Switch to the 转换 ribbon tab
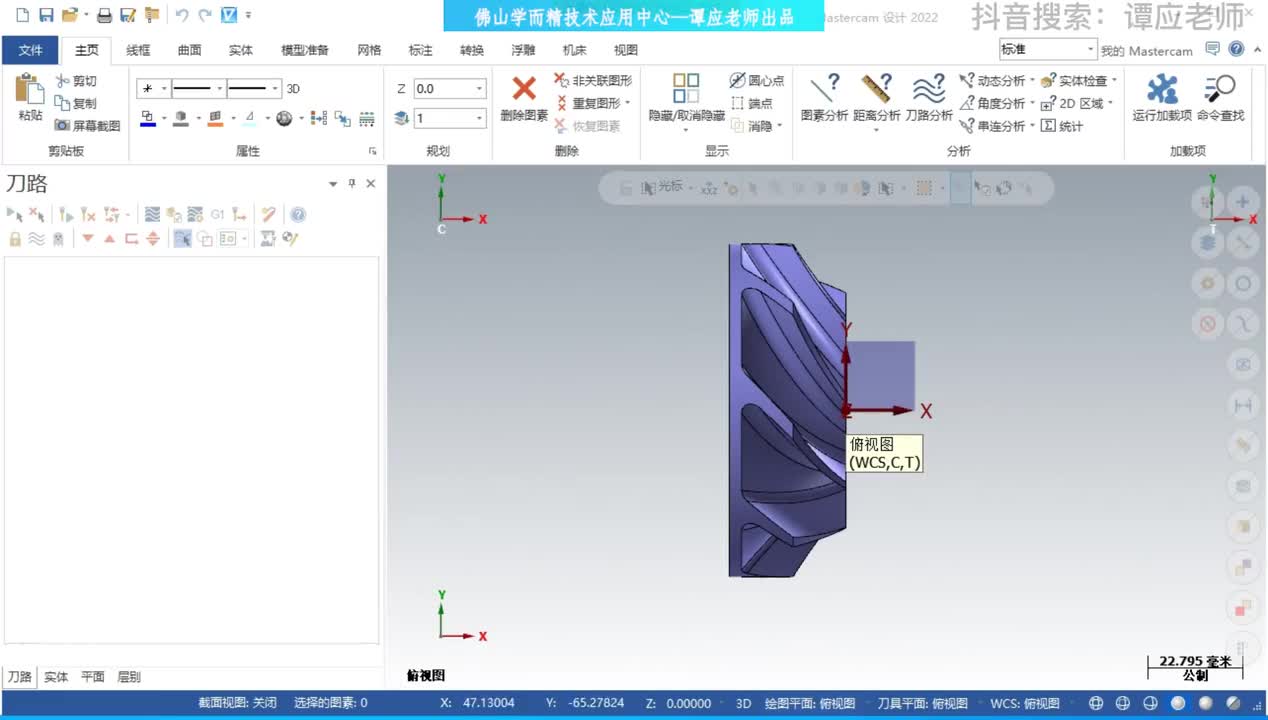Image resolution: width=1268 pixels, height=720 pixels. pos(472,50)
